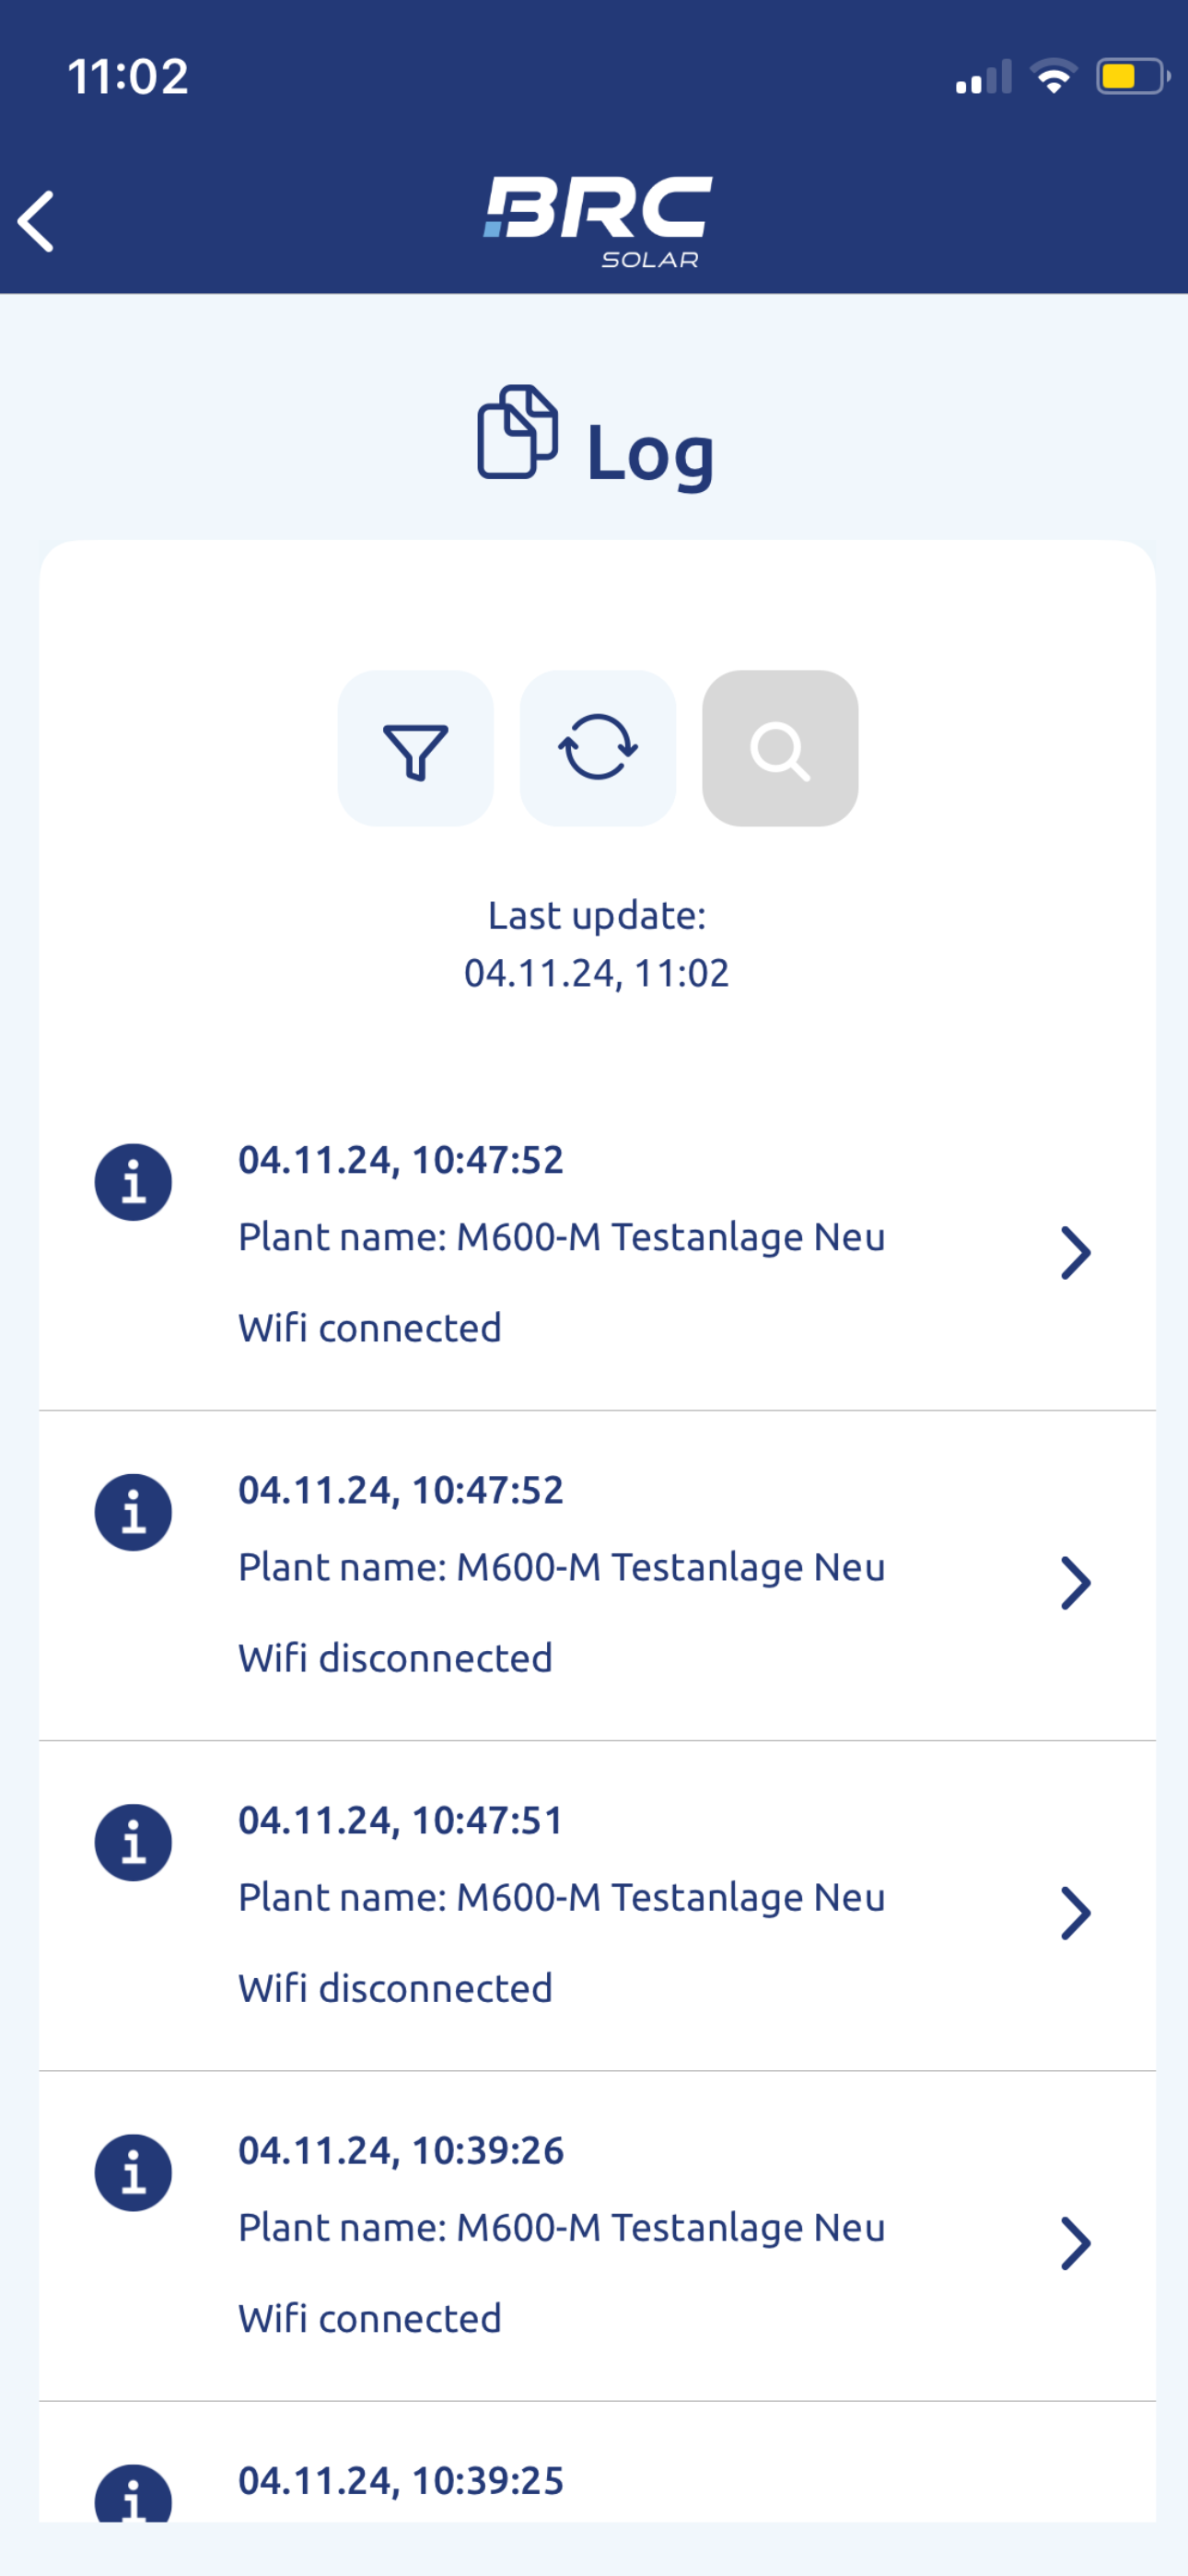Tap the greyed-out search button
Image resolution: width=1188 pixels, height=2576 pixels.
[780, 748]
